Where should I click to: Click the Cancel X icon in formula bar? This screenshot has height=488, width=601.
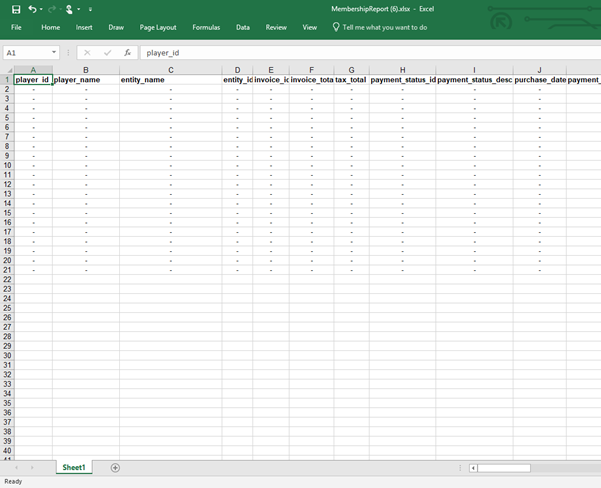[87, 52]
